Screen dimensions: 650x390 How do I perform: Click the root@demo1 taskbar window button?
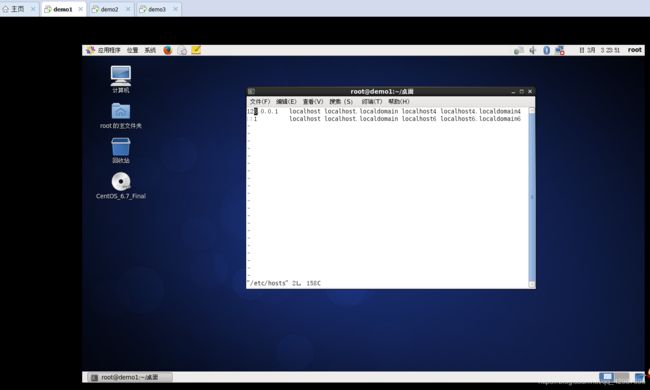pos(130,377)
